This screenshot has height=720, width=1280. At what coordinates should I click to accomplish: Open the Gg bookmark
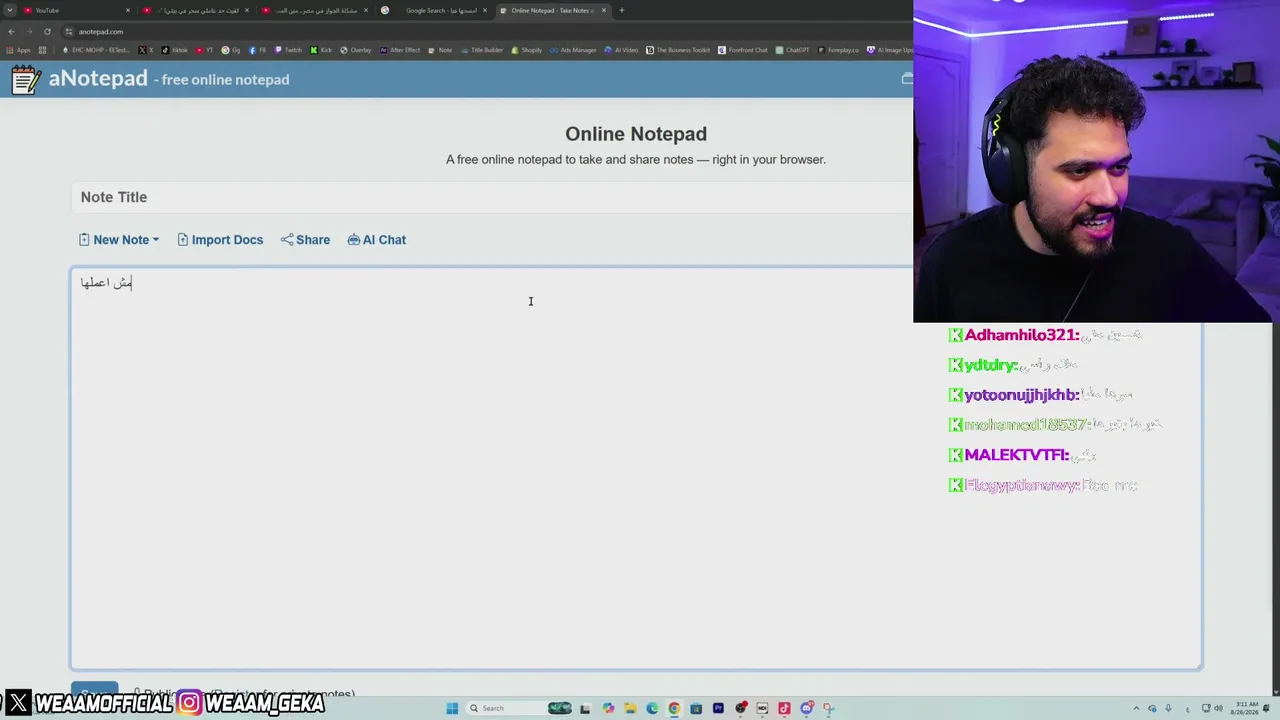point(231,50)
